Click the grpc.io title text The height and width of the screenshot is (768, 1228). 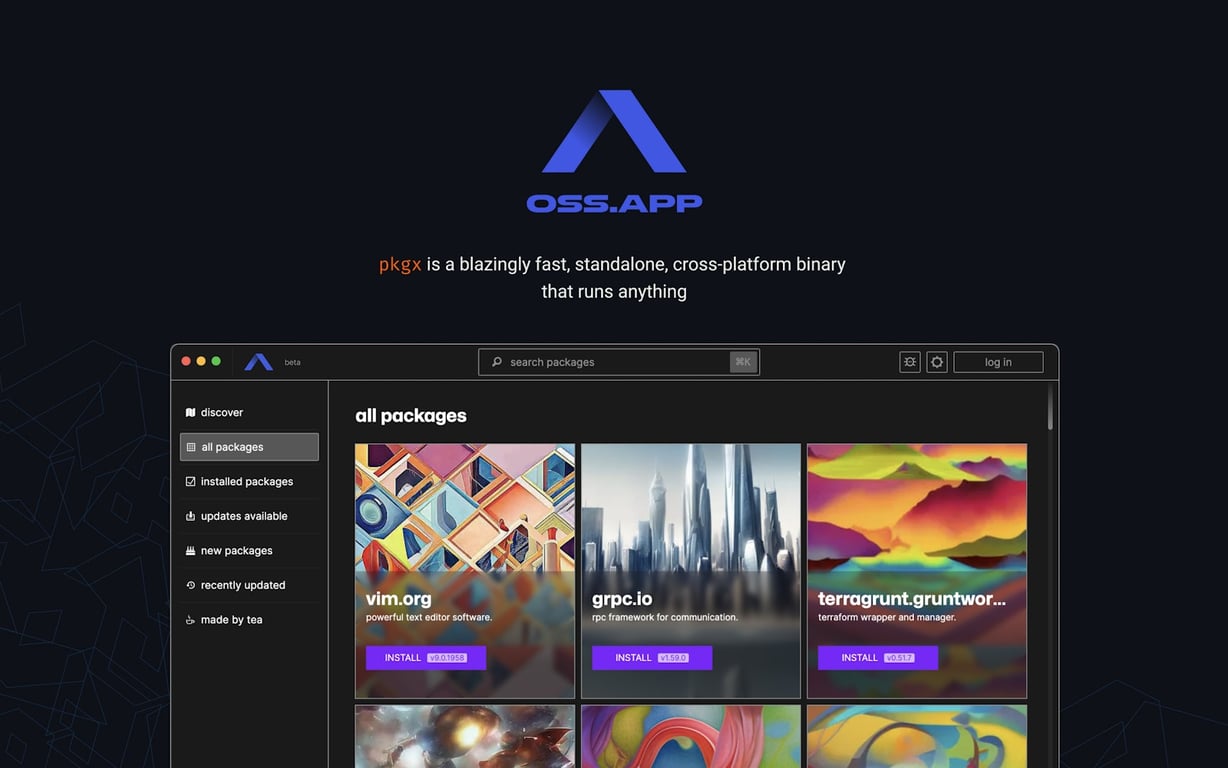point(622,599)
